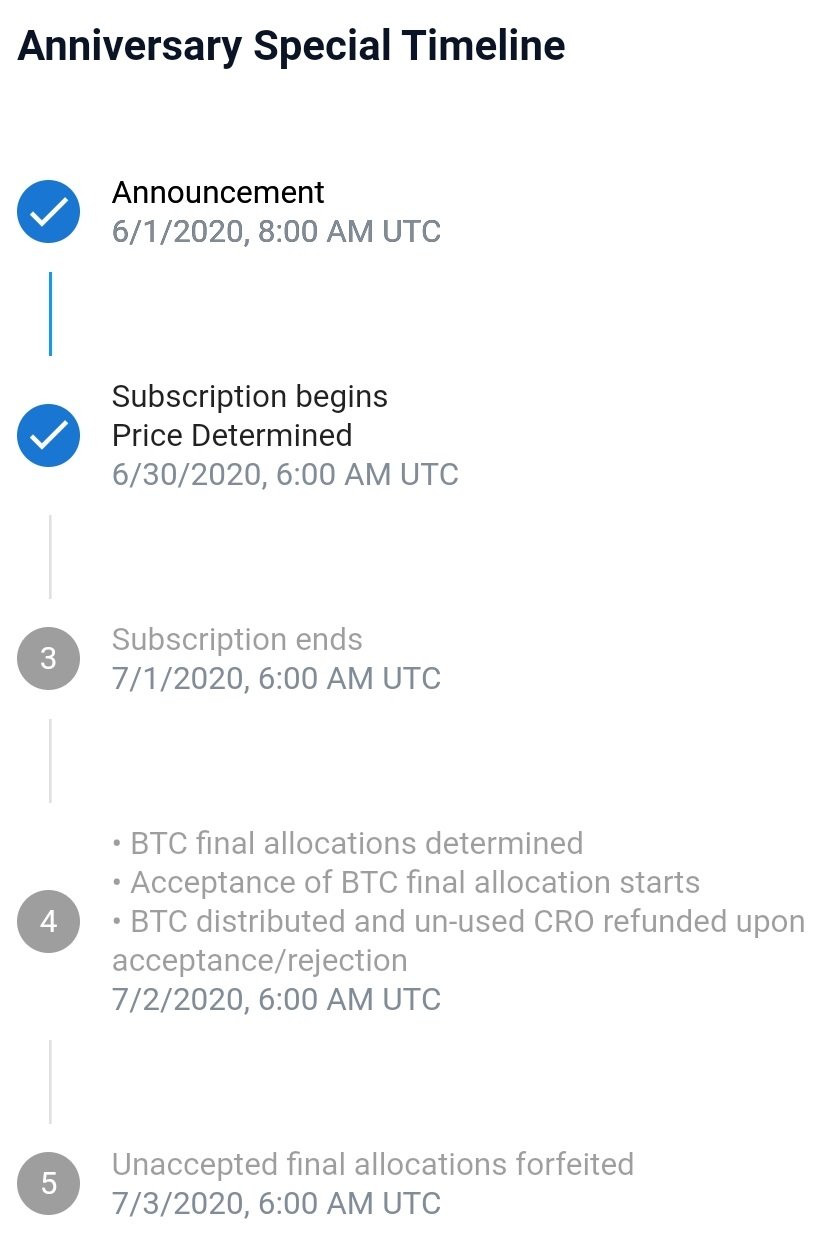The image size is (821, 1249).
Task: Click the Announcement blue checkmark icon
Action: pos(48,212)
